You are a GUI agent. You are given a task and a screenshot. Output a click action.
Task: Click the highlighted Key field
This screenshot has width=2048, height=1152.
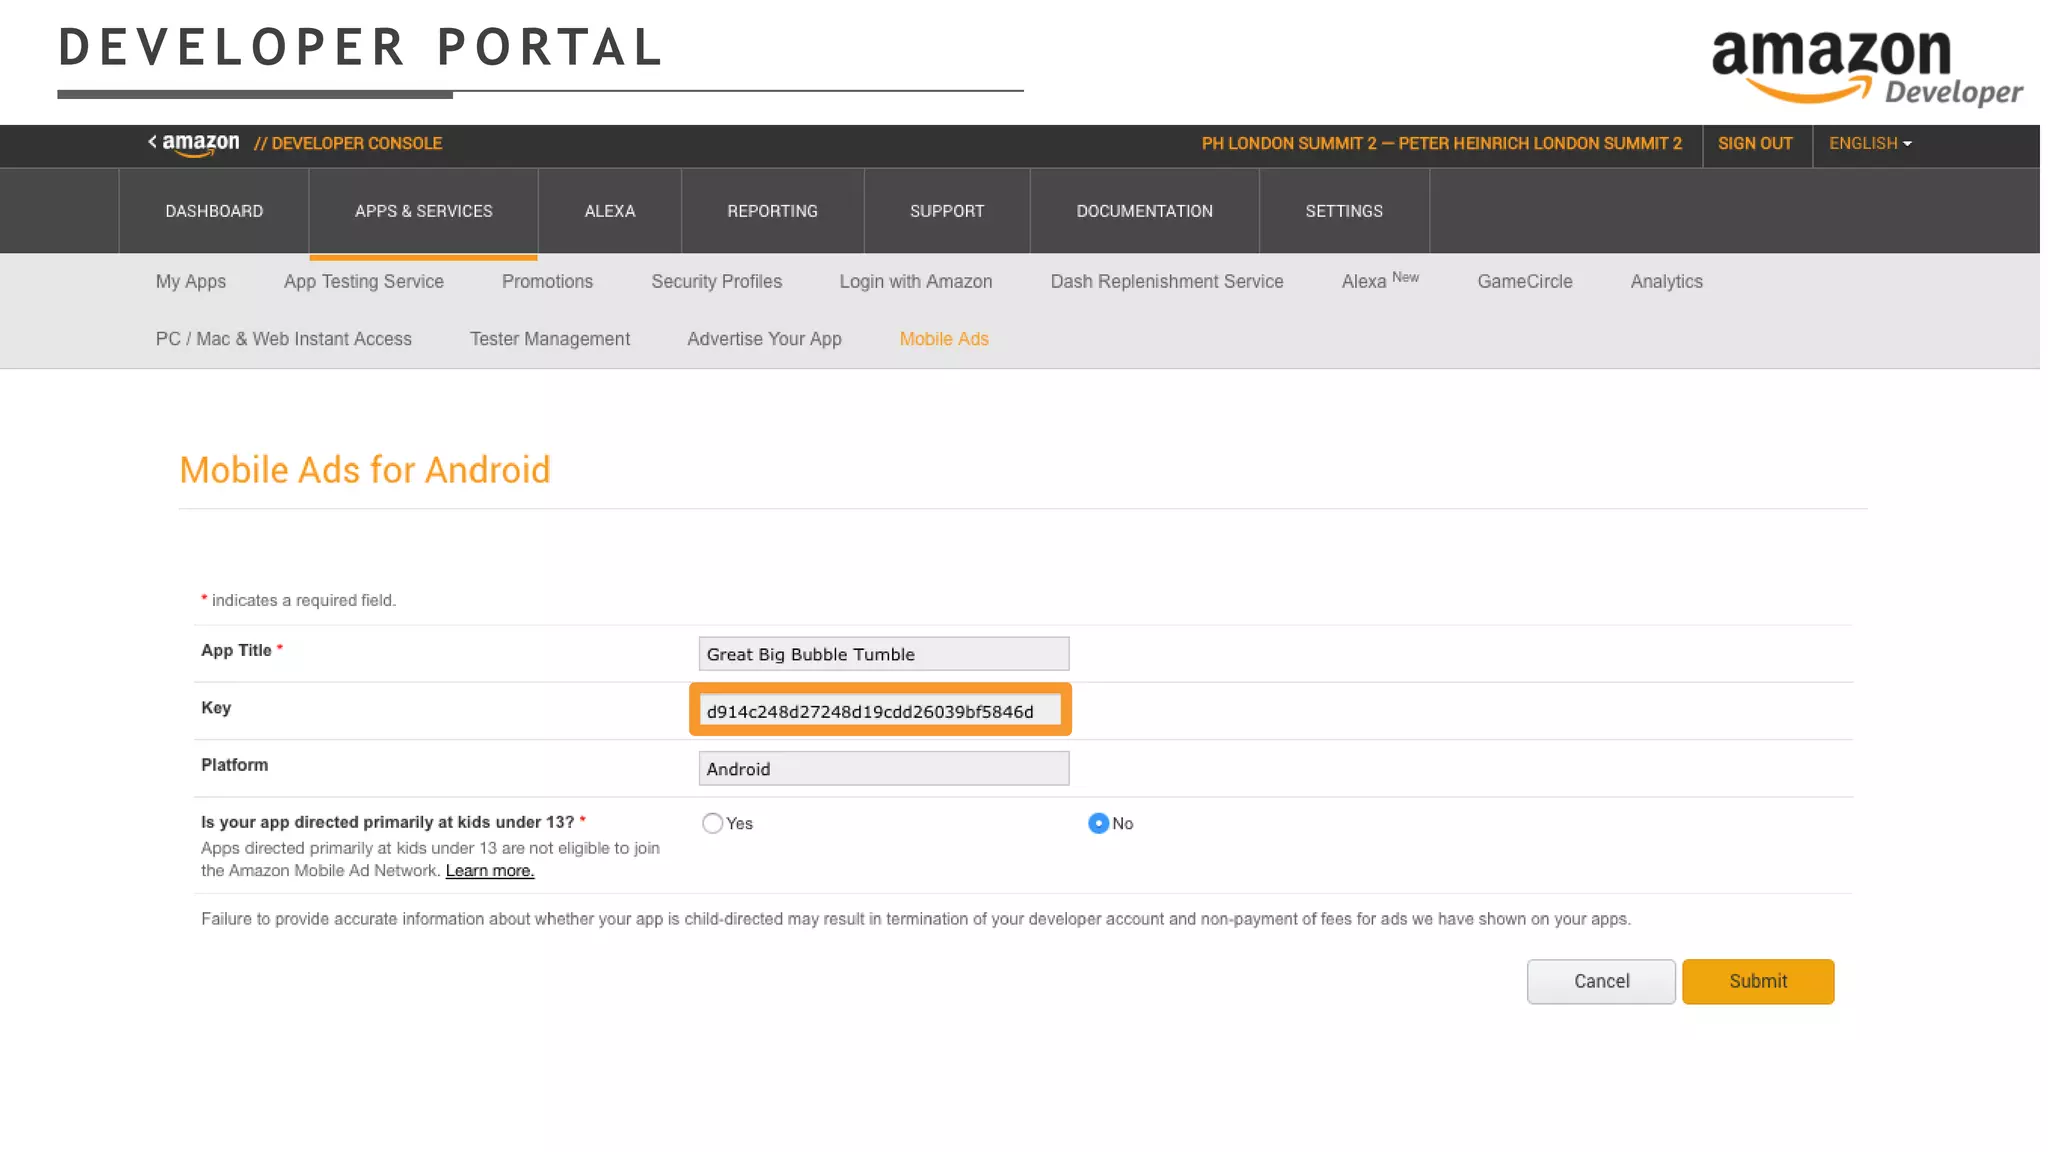point(879,711)
